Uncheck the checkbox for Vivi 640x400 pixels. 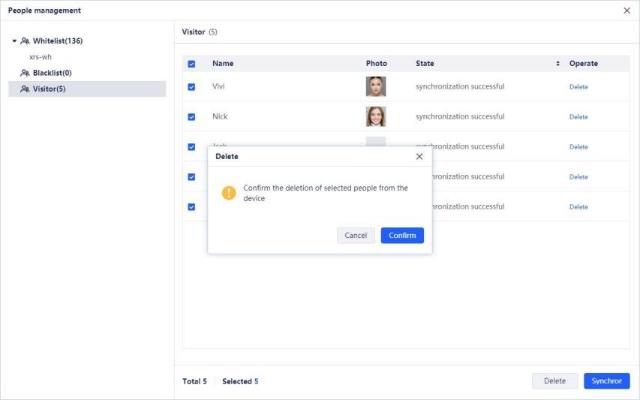(x=192, y=86)
